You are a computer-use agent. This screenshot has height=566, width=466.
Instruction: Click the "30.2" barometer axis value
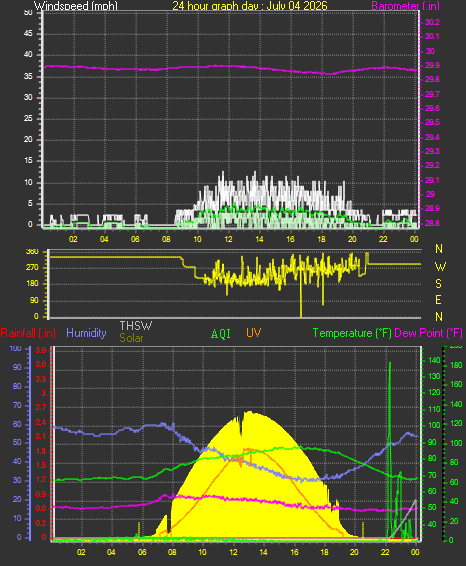(432, 22)
